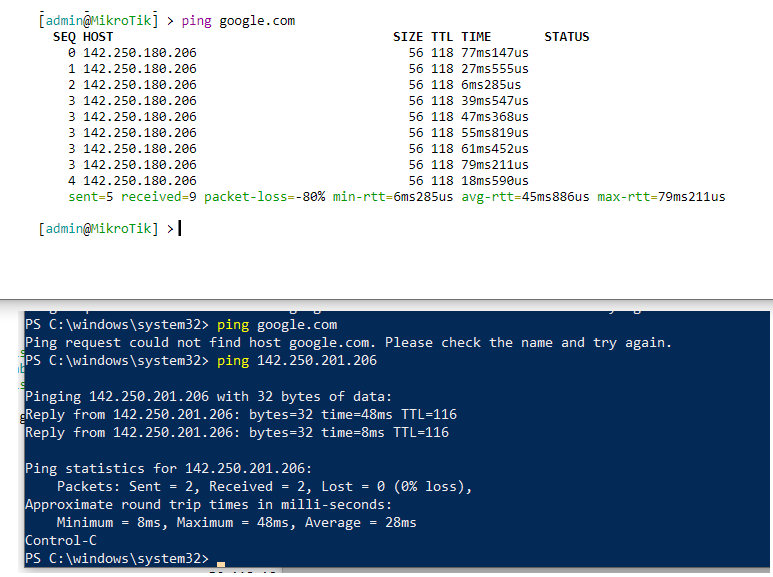Click the SIZE column header
Viewport: 773px width, 577px height.
(x=408, y=37)
